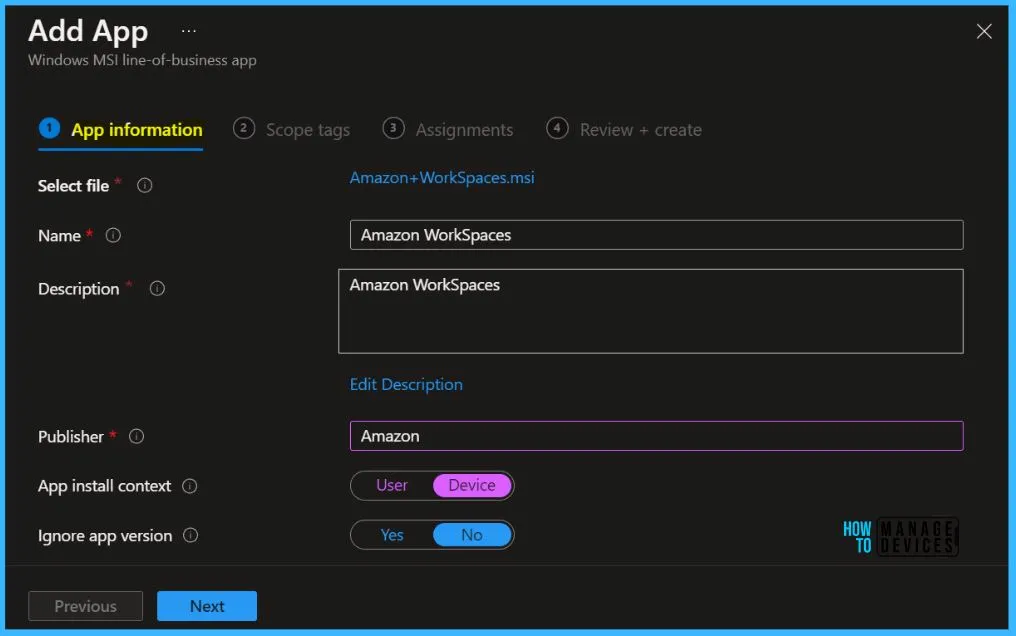Viewport: 1016px width, 636px height.
Task: Click the info icon next to Publisher
Action: [x=136, y=437]
